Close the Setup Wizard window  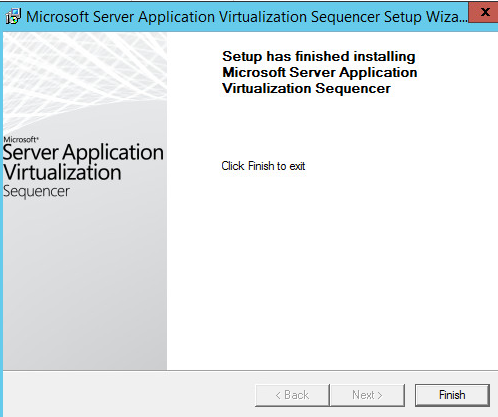484,12
